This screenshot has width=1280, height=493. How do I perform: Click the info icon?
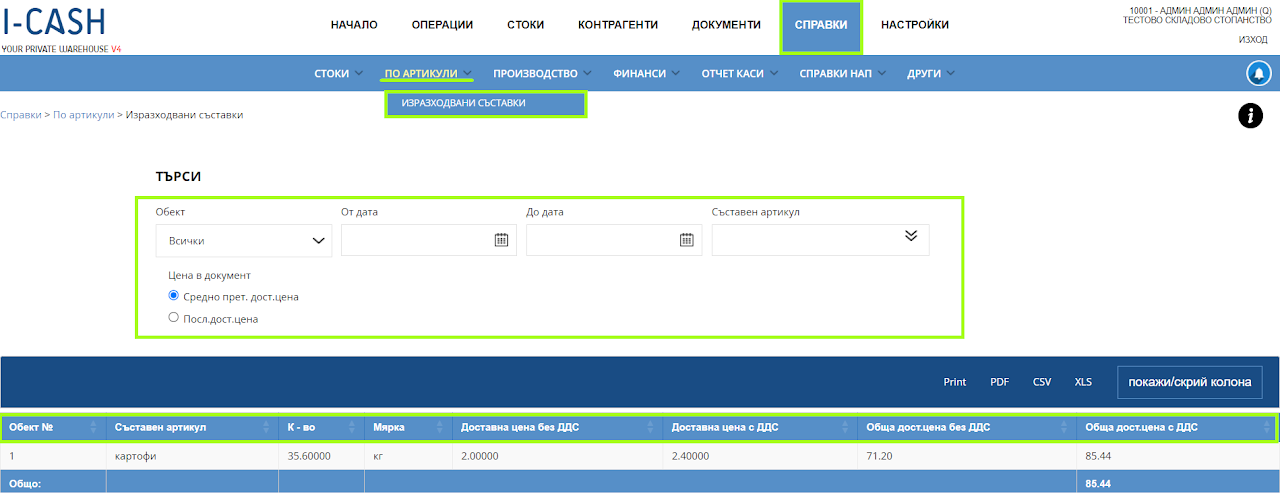pyautogui.click(x=1250, y=116)
